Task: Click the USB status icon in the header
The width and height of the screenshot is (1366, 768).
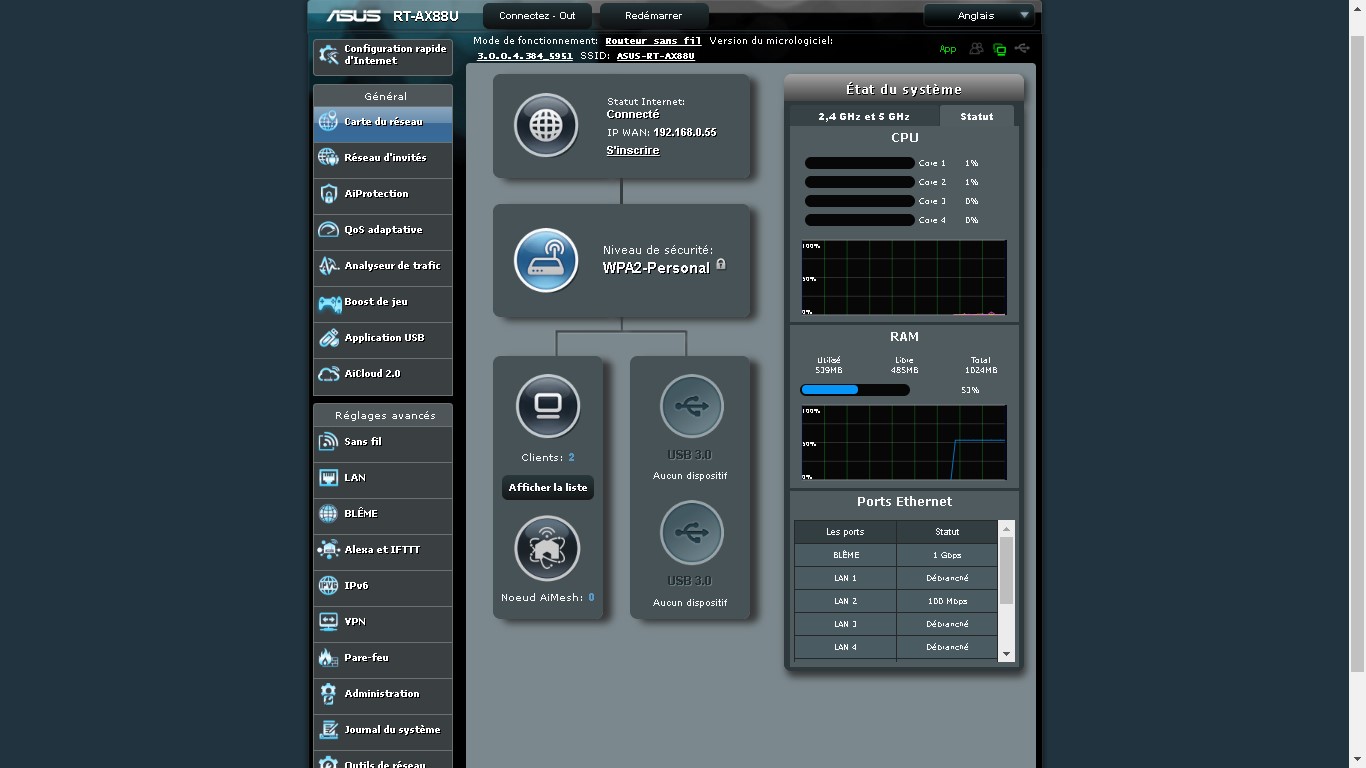Action: [1021, 48]
